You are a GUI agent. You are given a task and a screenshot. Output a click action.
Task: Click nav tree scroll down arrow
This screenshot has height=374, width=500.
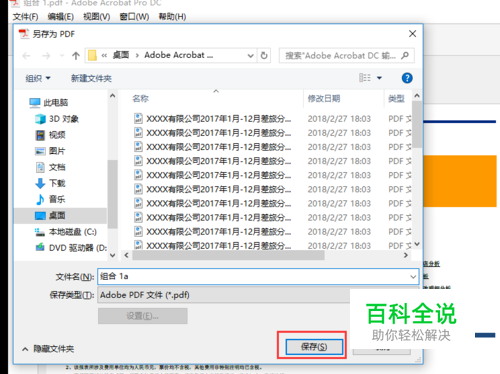click(113, 255)
